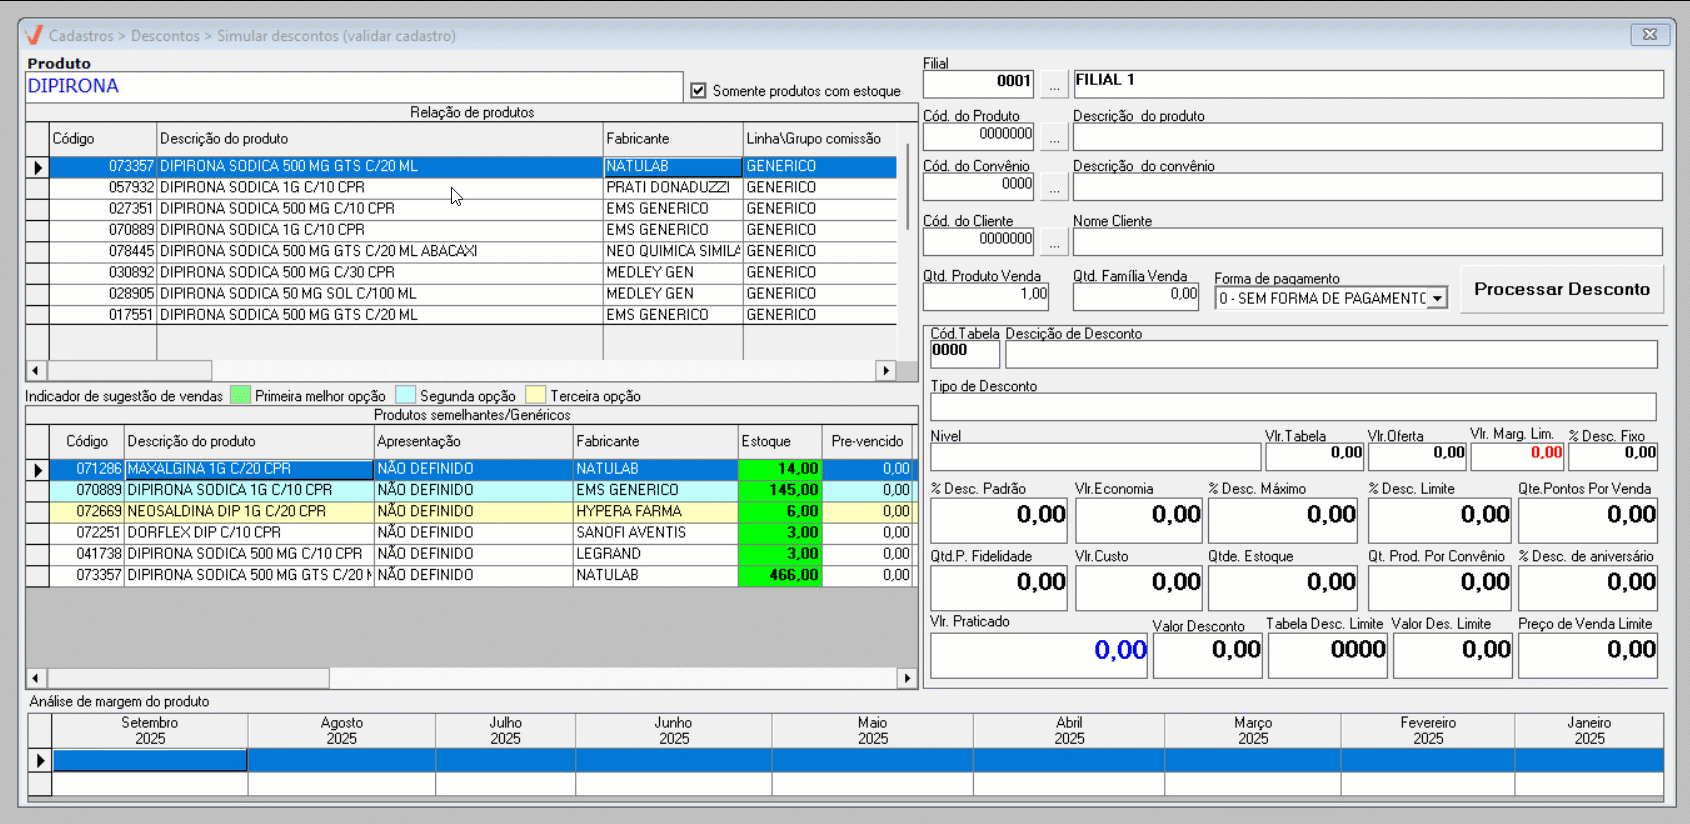The width and height of the screenshot is (1690, 824).
Task: Click the Setembro 2025 margin column header
Action: pos(150,731)
